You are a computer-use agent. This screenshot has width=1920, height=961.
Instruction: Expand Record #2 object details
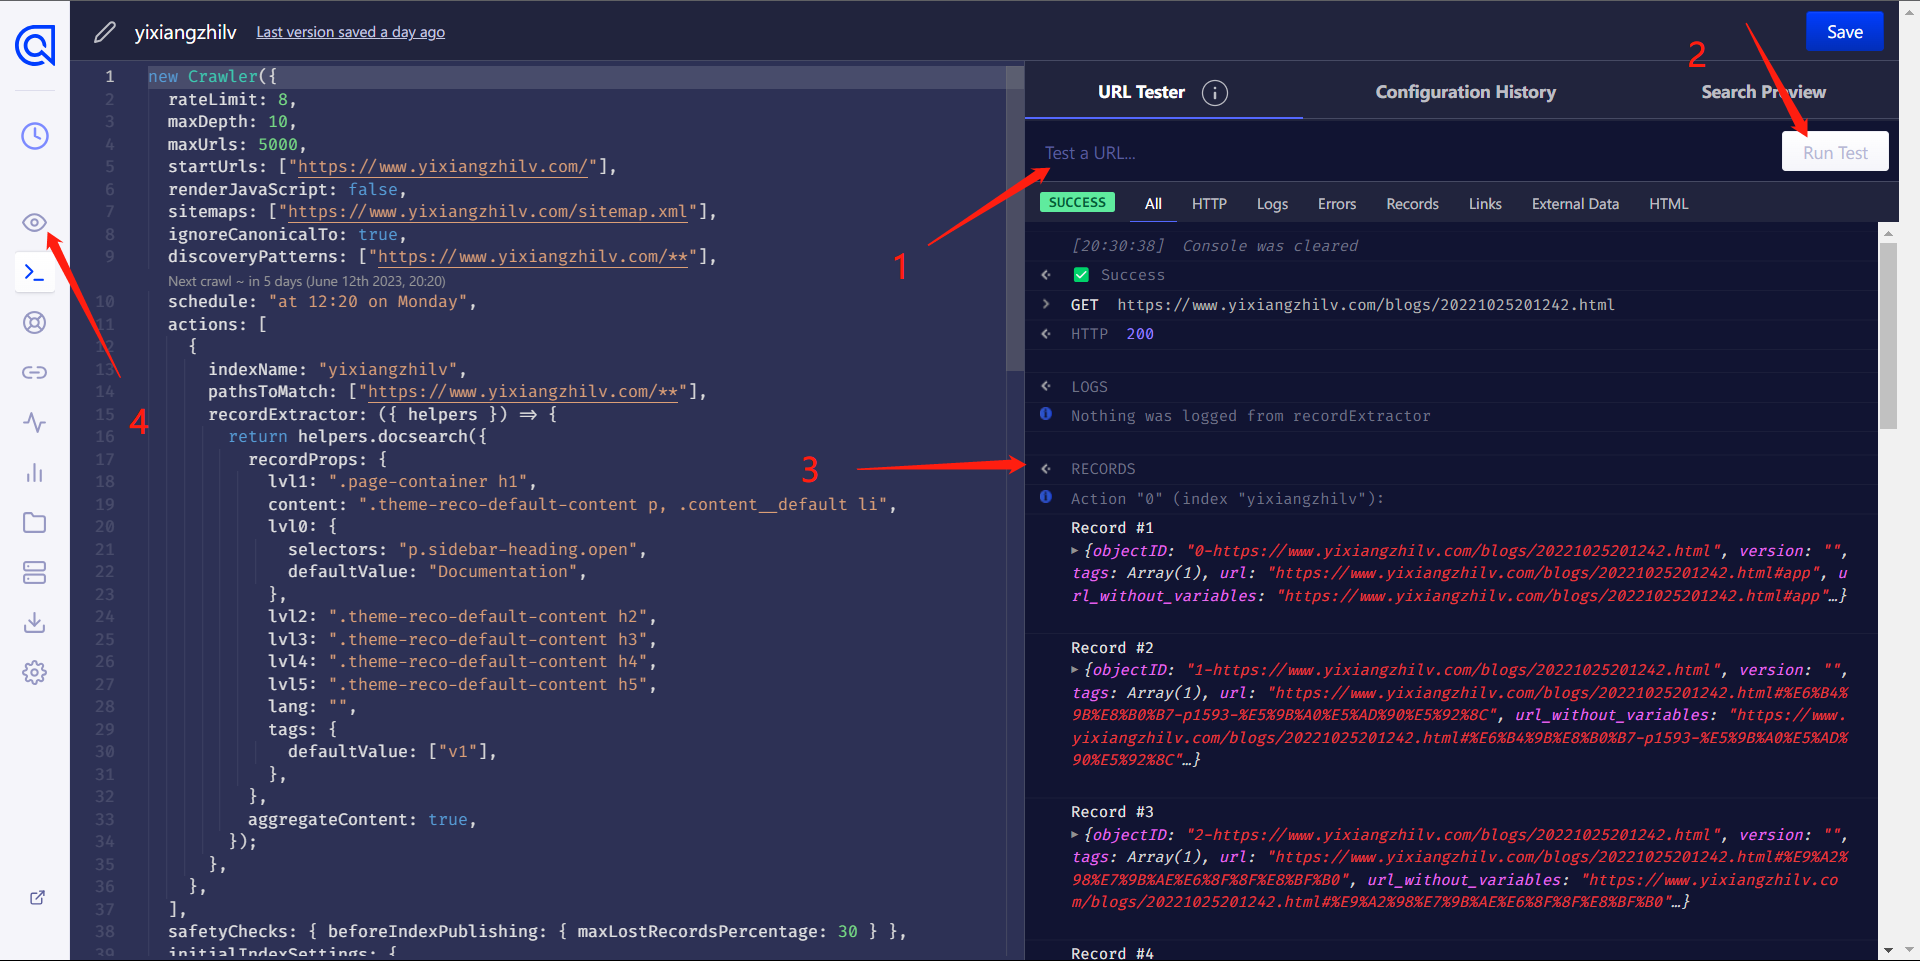[x=1075, y=670]
